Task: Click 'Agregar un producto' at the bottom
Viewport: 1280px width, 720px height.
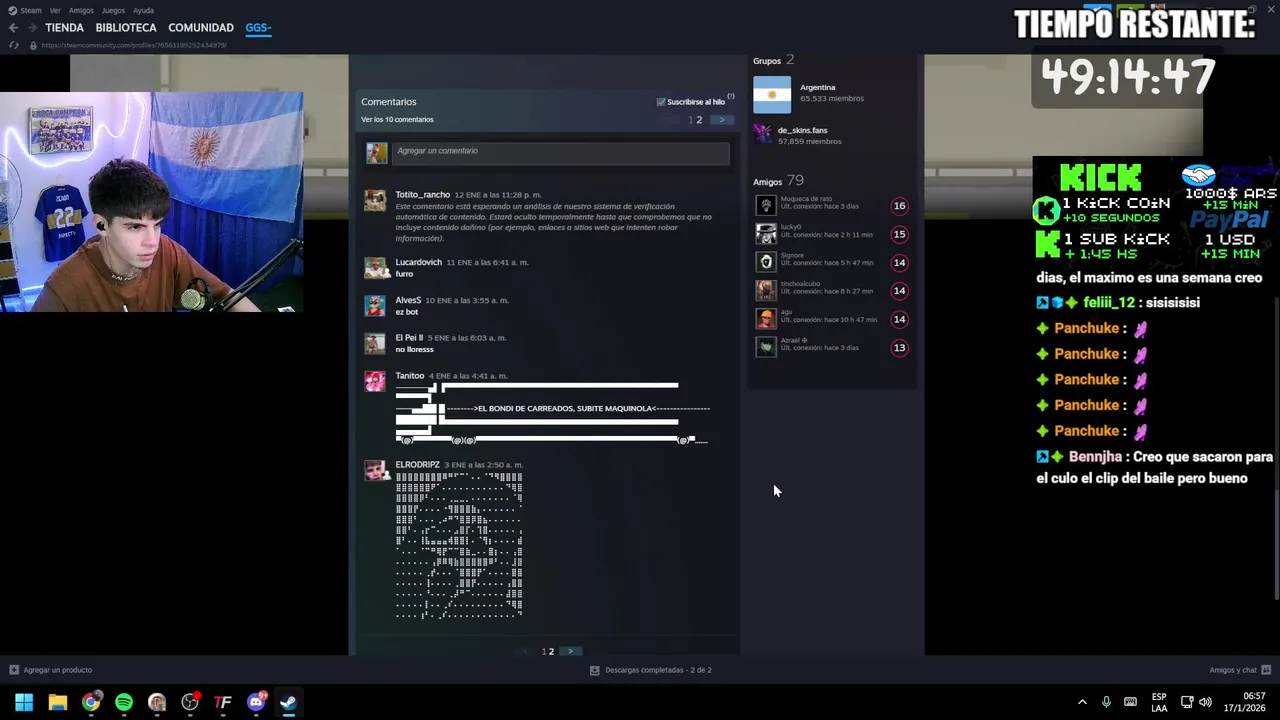Action: [51, 670]
